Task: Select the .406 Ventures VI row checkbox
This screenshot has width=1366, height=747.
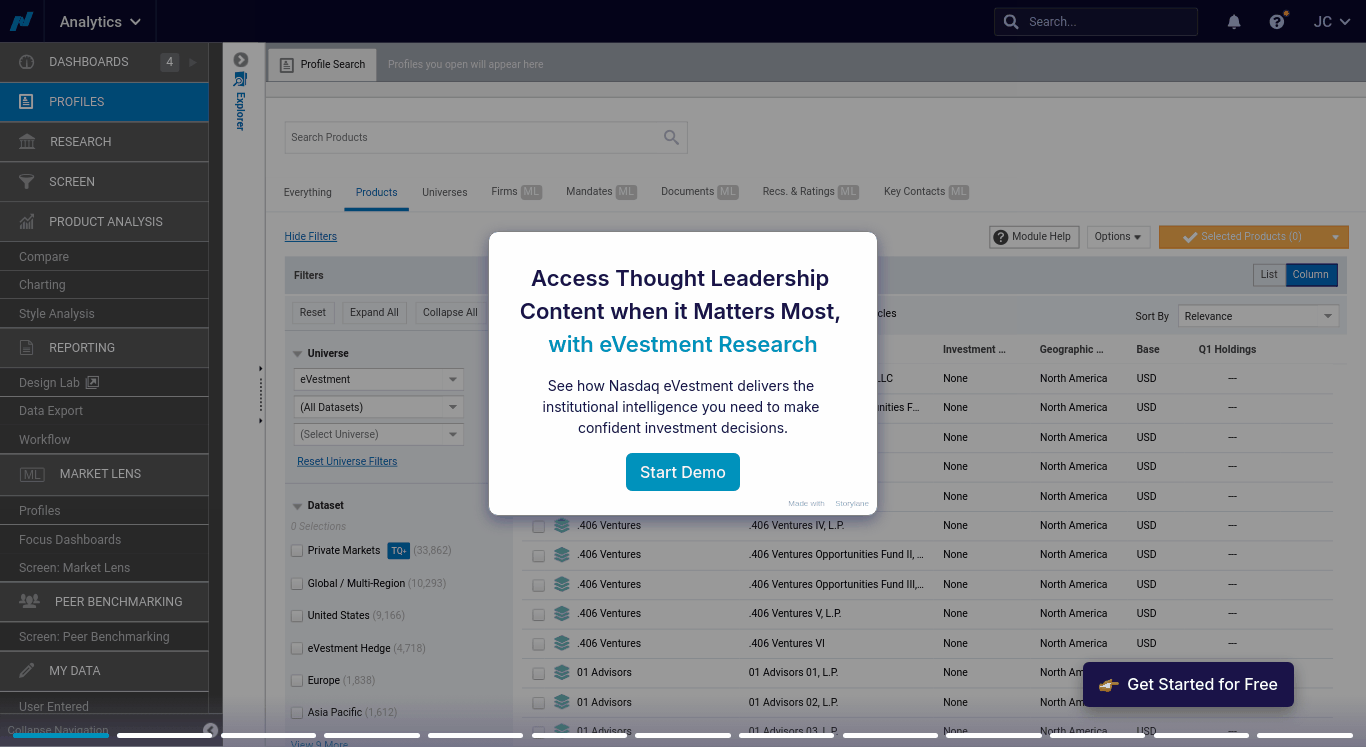Action: pos(539,644)
